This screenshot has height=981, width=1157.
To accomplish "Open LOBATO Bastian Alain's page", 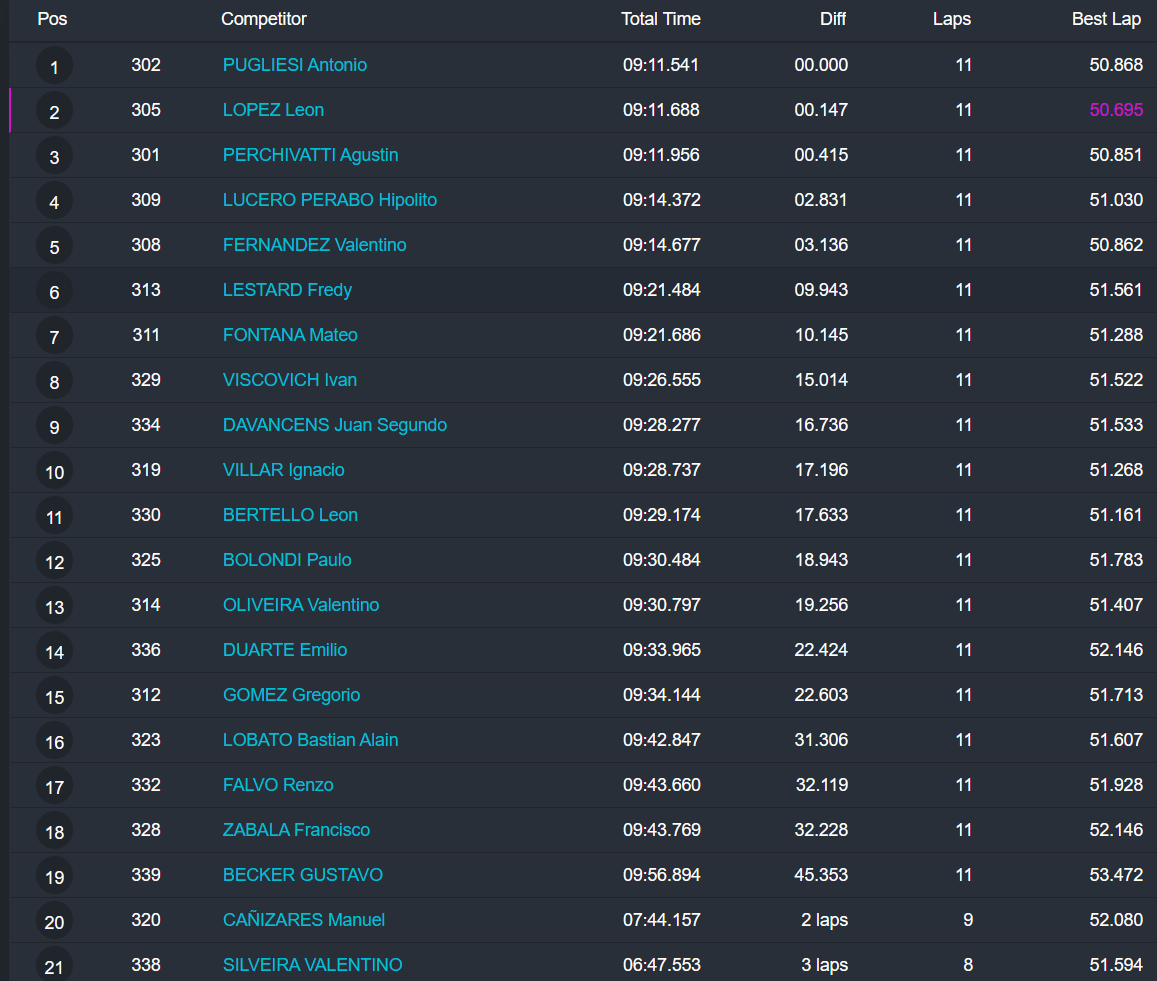I will coord(310,740).
